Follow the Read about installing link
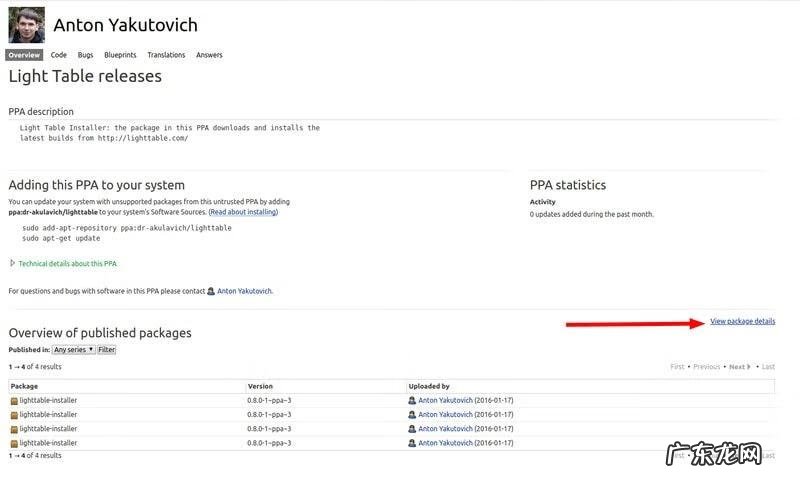Screen dimensions: 800x483 coord(243,212)
